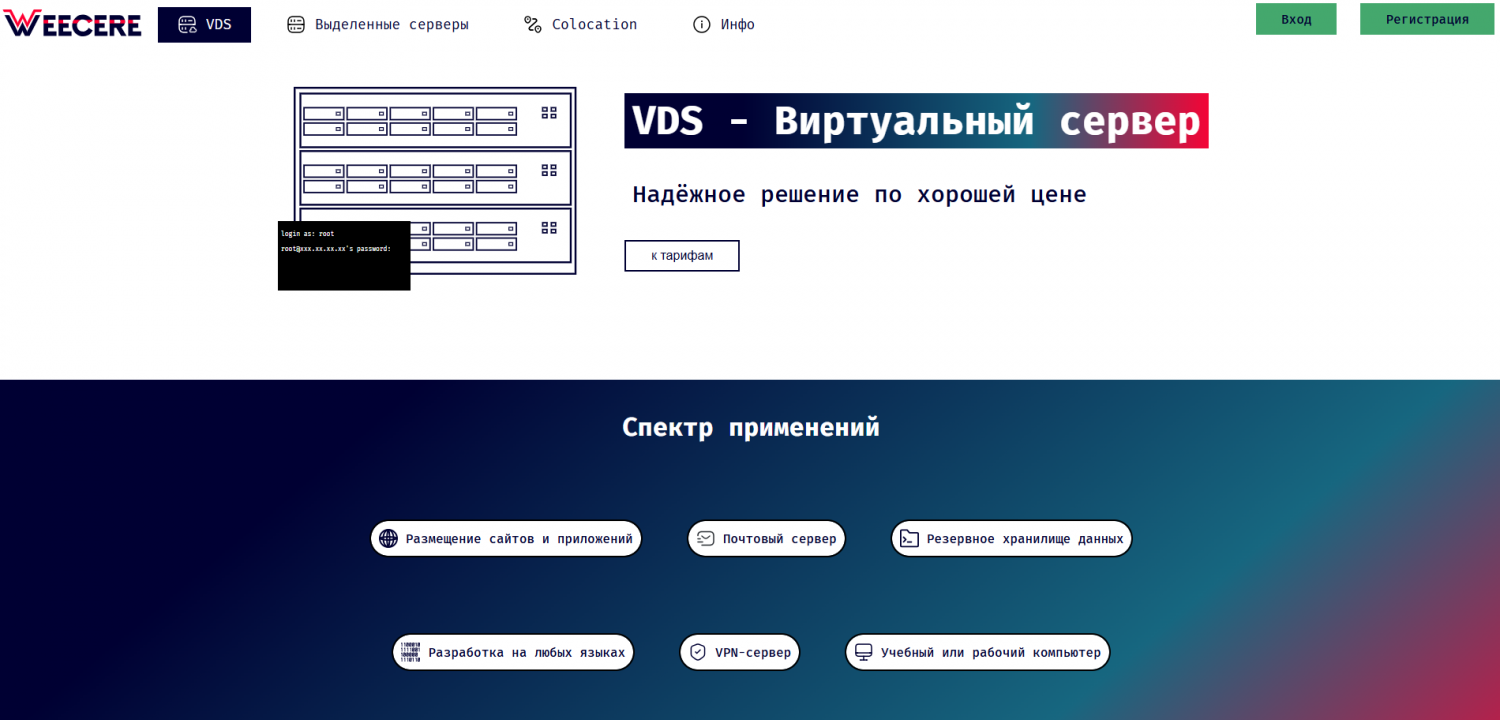Click the monitor icon on Учебный компьютер

[864, 652]
